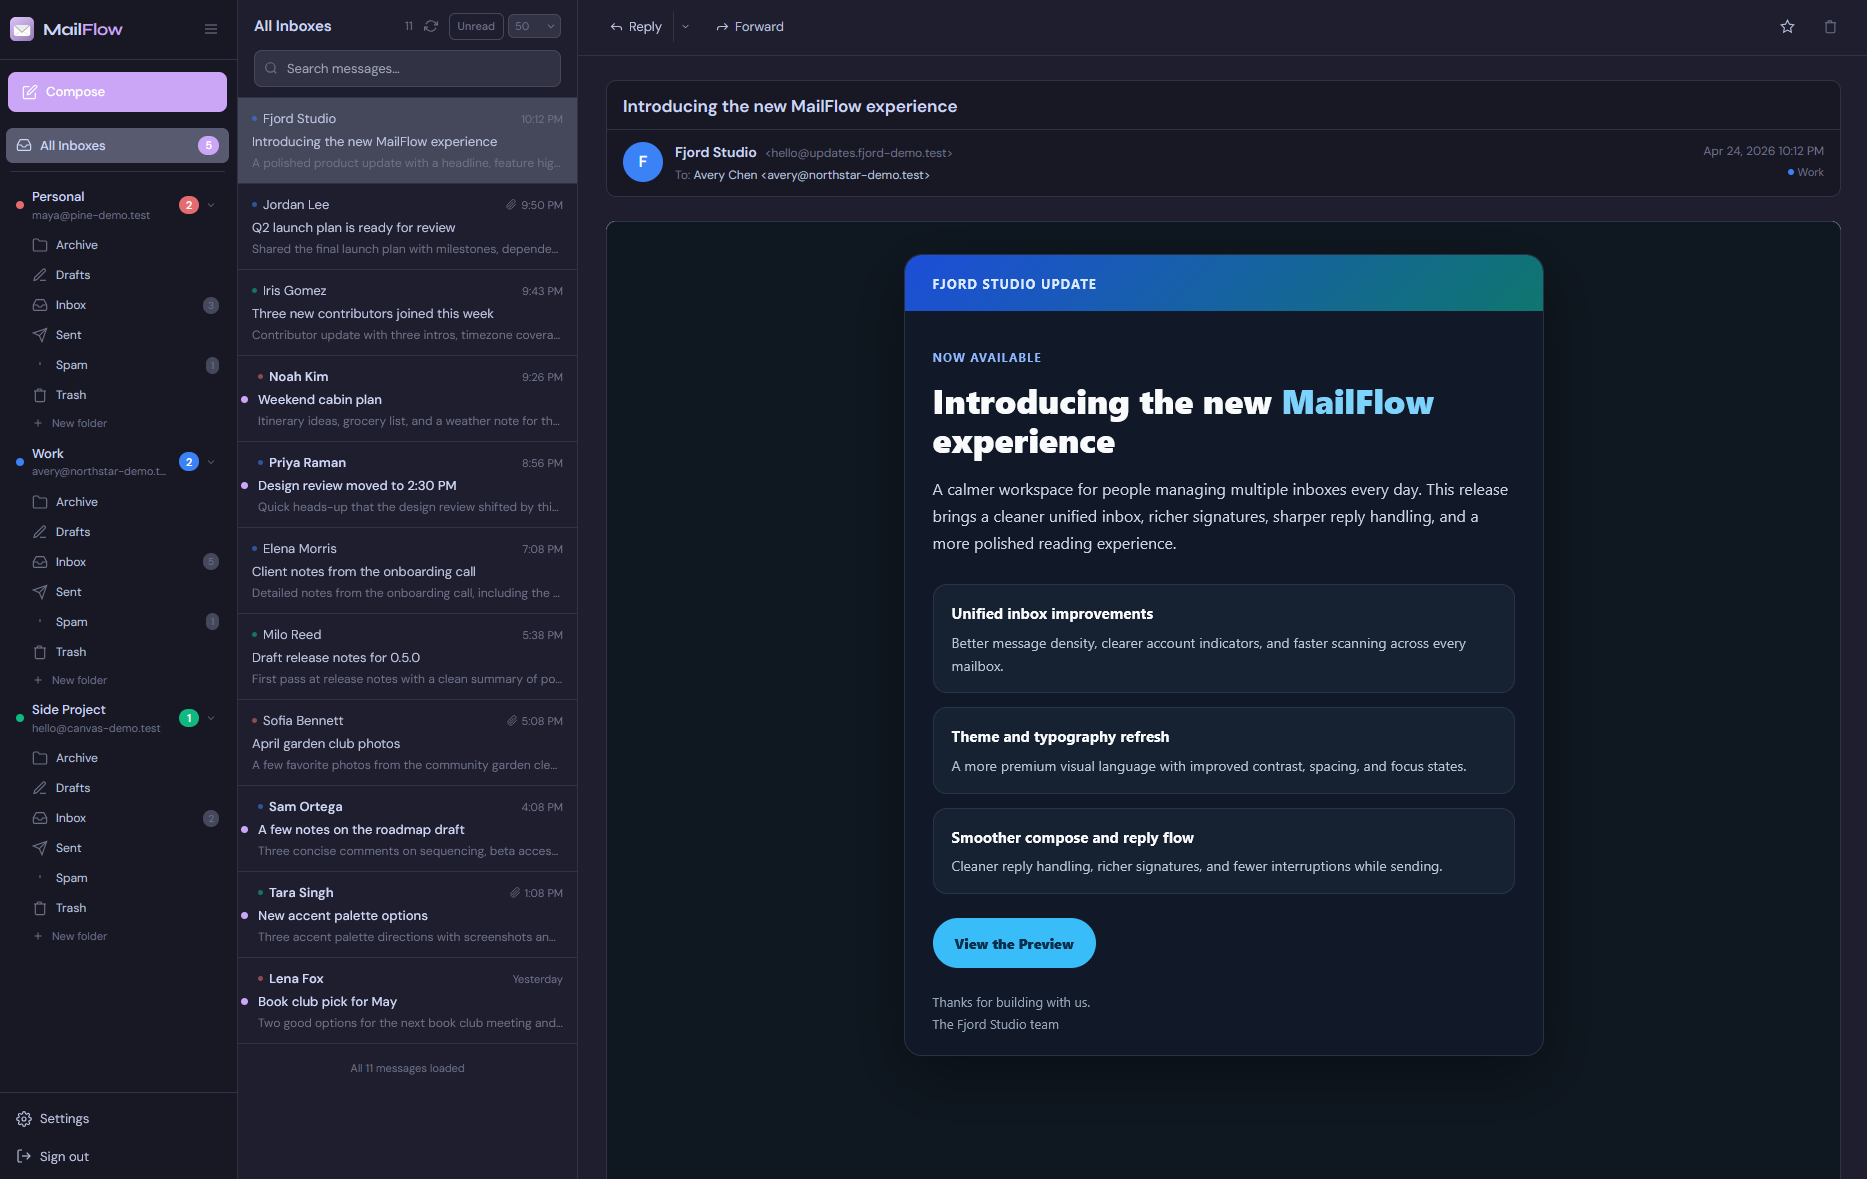Viewport: 1867px width, 1179px height.
Task: Click the Smoother compose and reply flow card
Action: pyautogui.click(x=1223, y=851)
